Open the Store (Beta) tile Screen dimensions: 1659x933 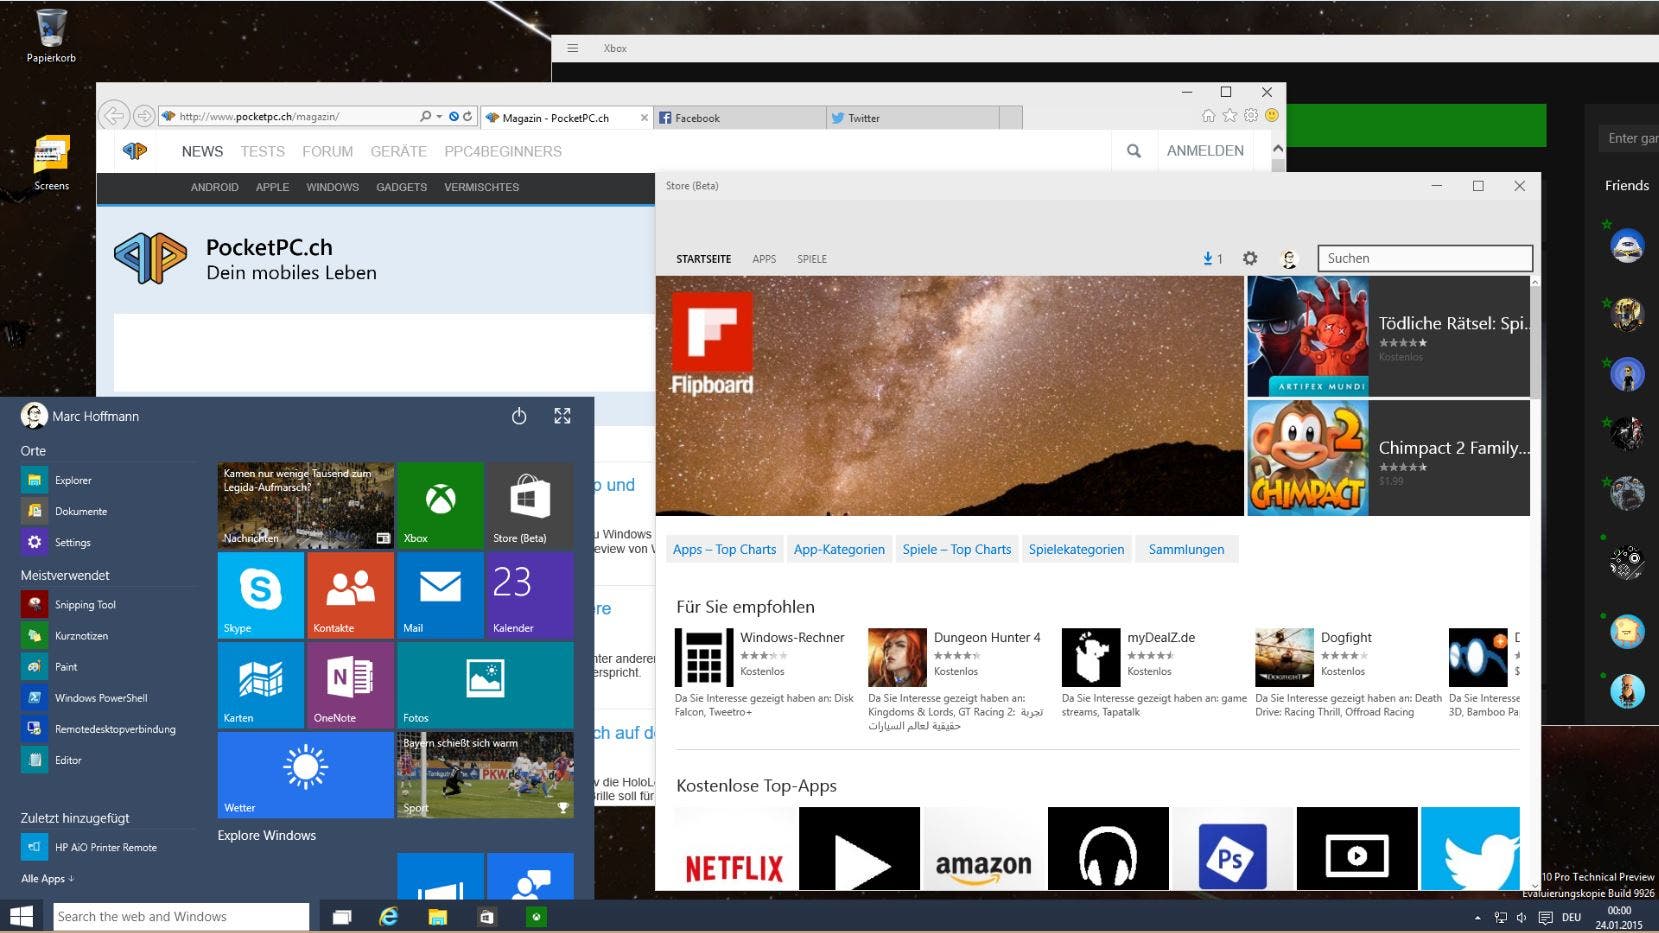(x=530, y=506)
